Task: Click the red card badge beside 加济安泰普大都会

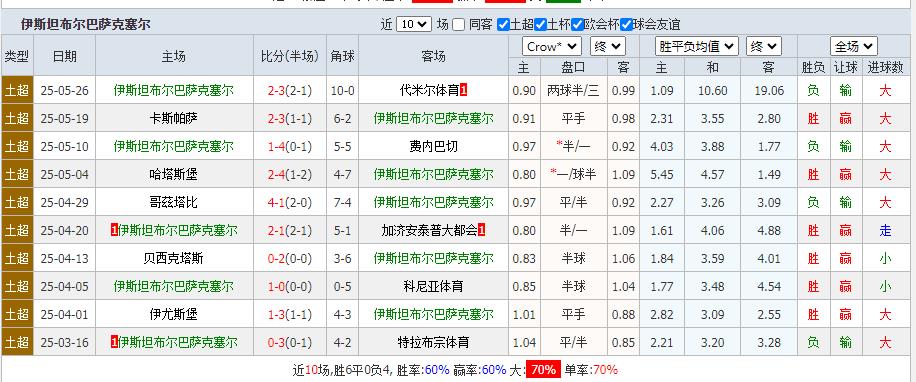Action: 481,231
